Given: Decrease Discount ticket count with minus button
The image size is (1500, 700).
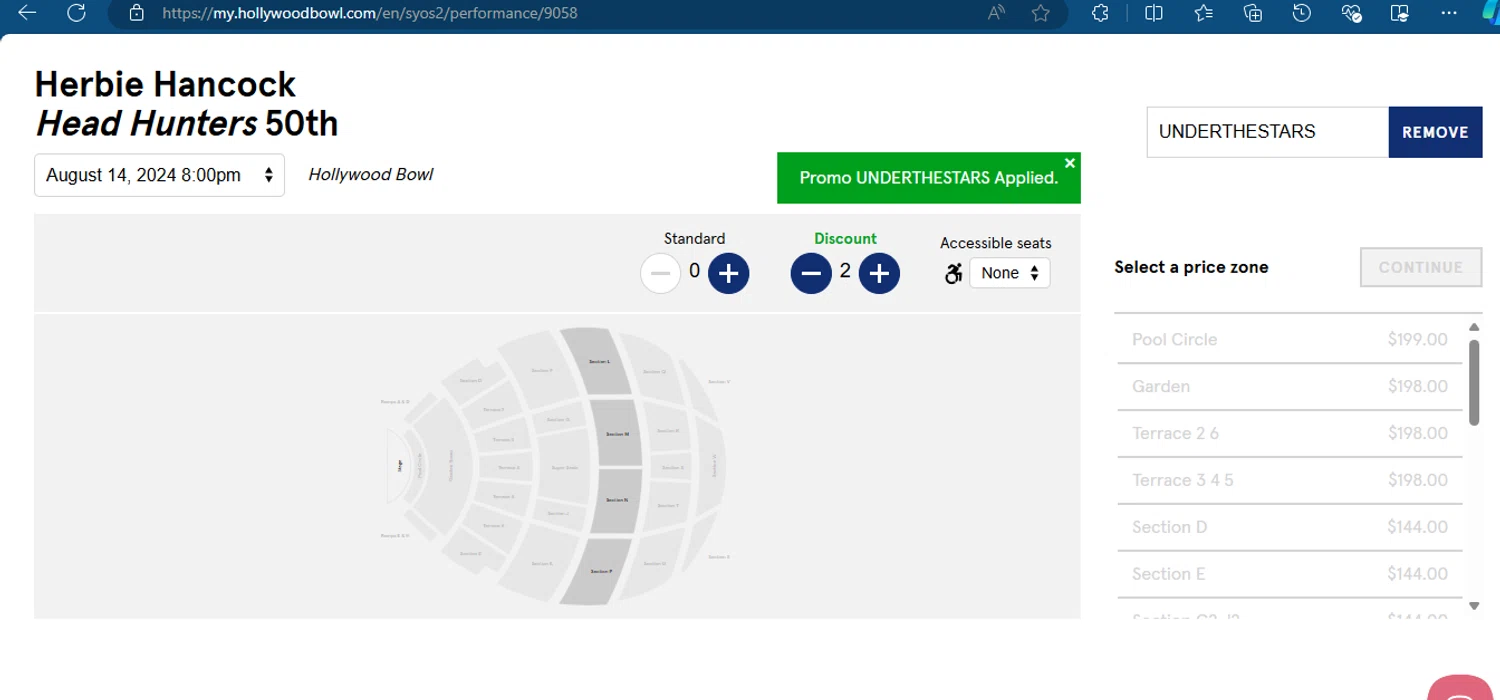Looking at the screenshot, I should point(811,273).
